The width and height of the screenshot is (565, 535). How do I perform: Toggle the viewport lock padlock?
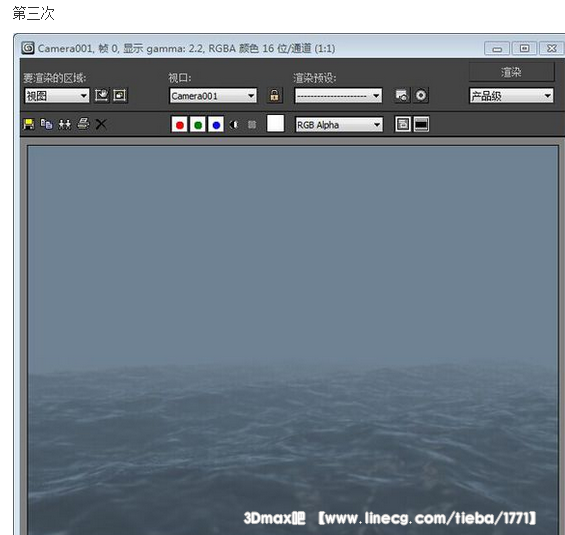(275, 95)
